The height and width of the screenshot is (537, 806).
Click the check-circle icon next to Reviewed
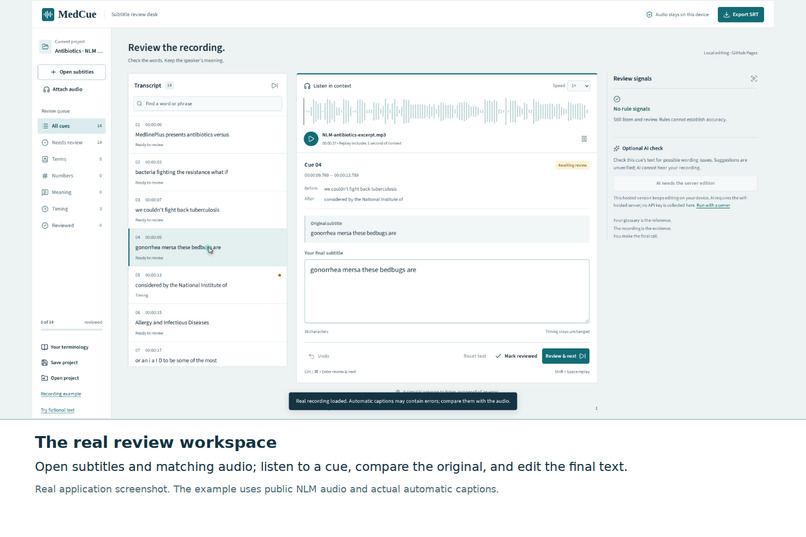(45, 225)
